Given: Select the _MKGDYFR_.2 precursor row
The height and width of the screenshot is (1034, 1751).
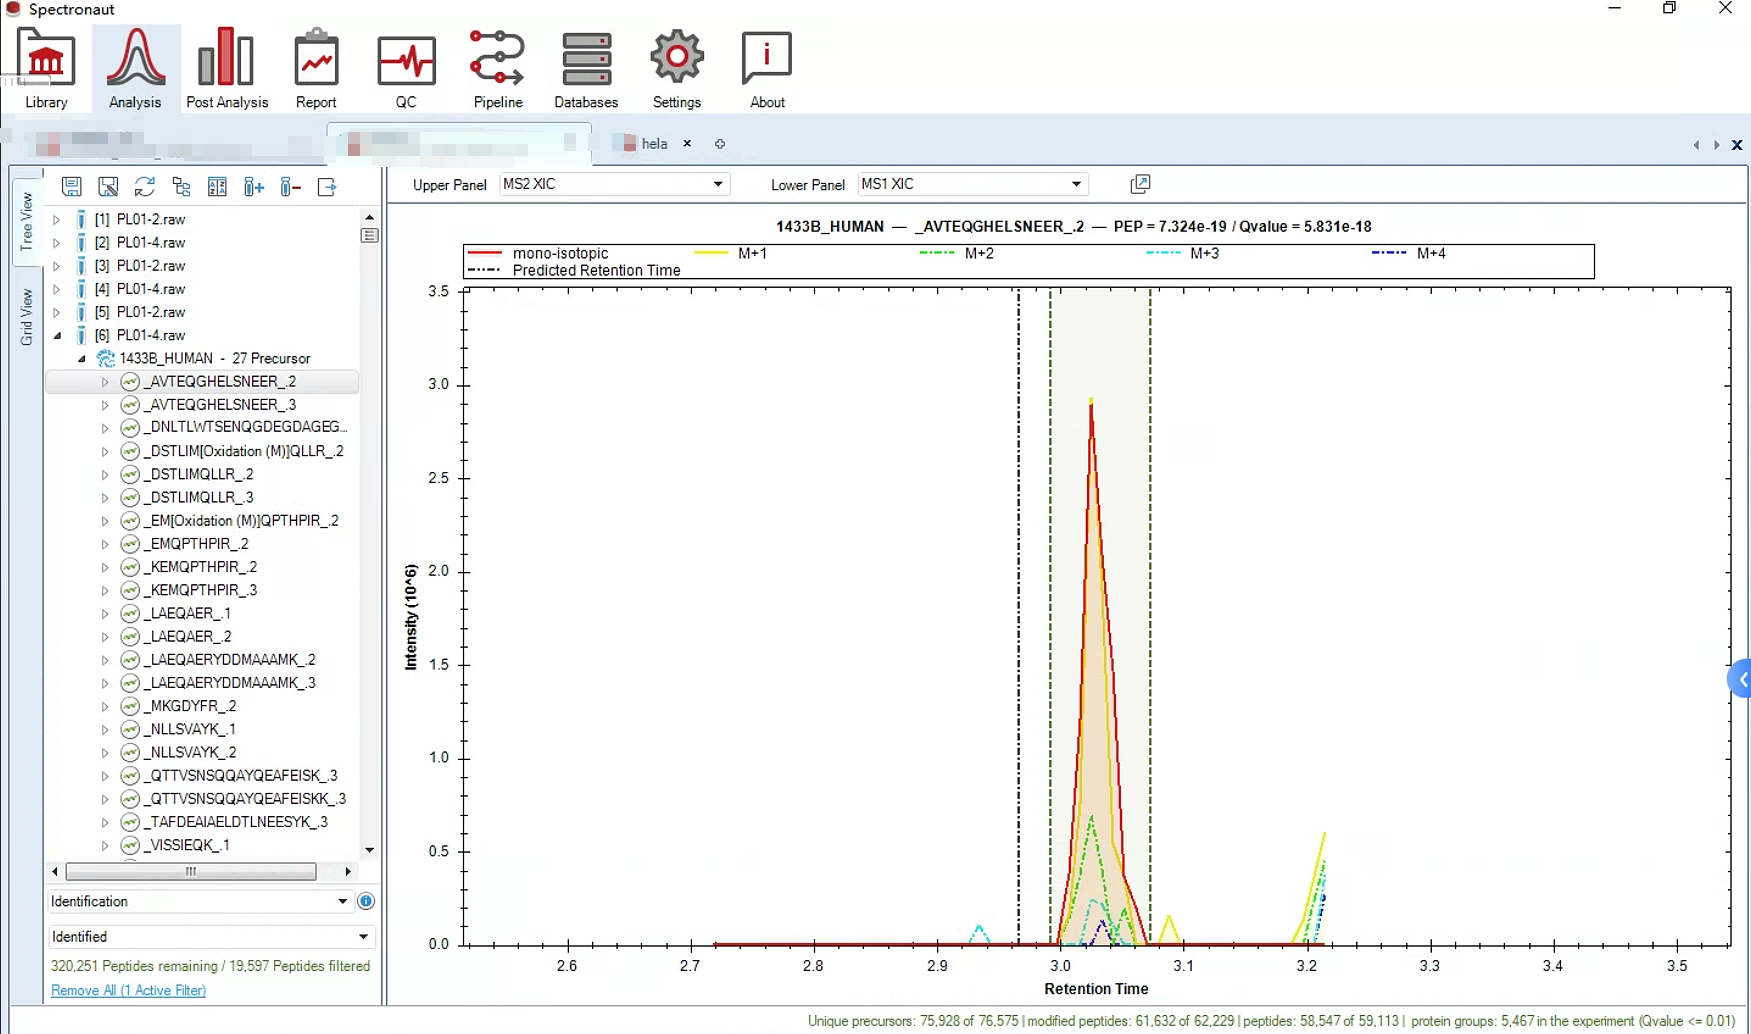Looking at the screenshot, I should (190, 706).
